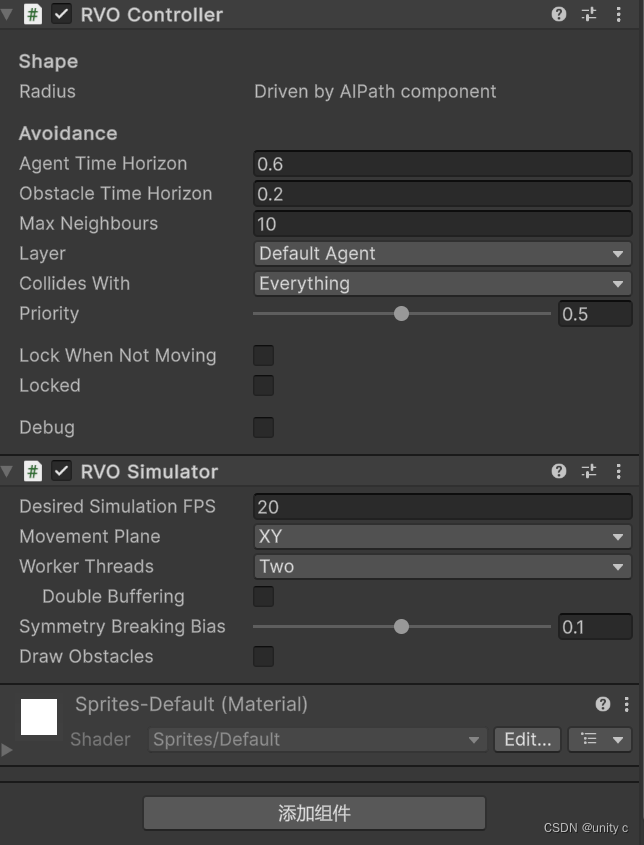Enable Double Buffering under Worker Threads
Viewport: 644px width, 845px height.
pyautogui.click(x=263, y=596)
